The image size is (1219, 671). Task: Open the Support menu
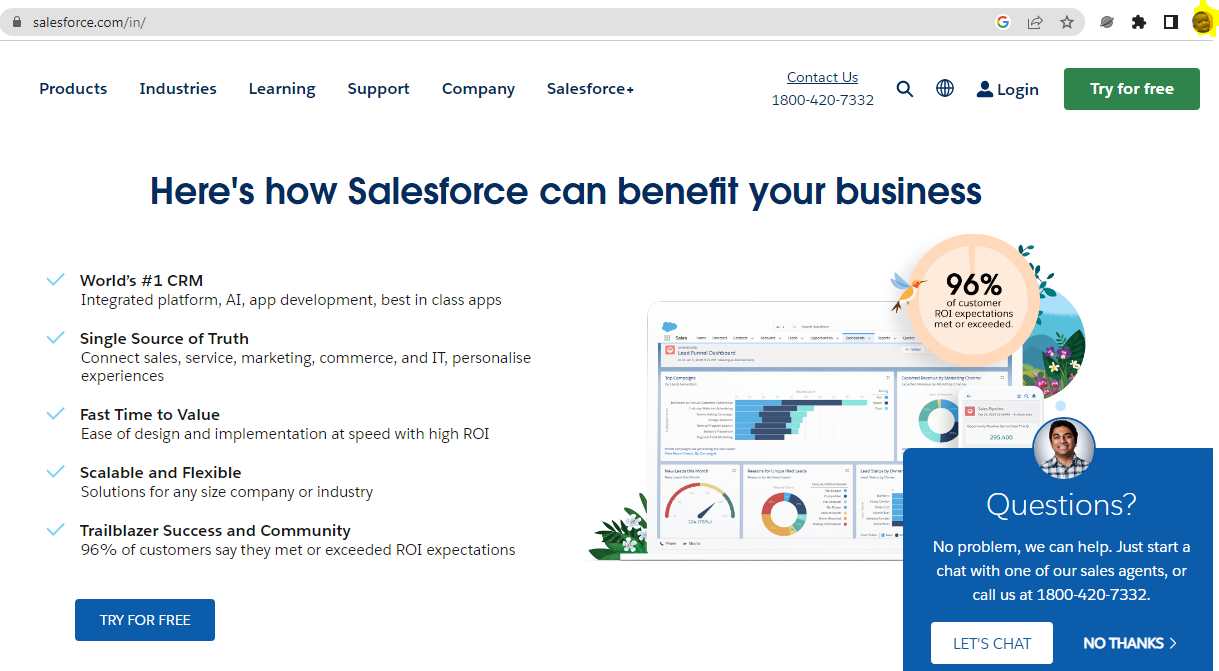pos(378,89)
